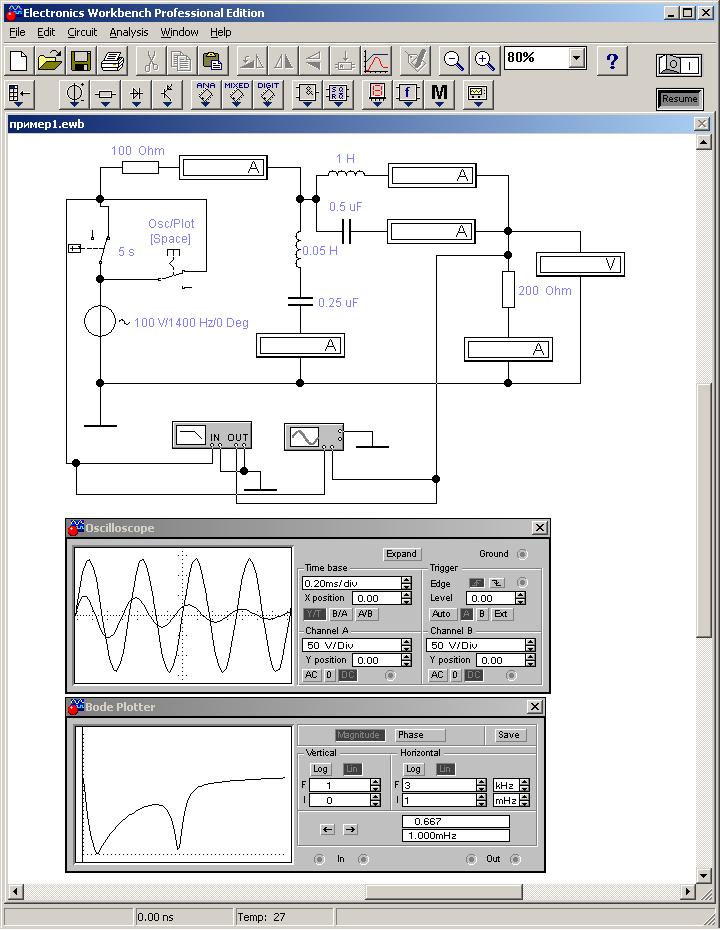This screenshot has width=720, height=930.
Task: Move Bode cursor left arrow
Action: point(327,830)
